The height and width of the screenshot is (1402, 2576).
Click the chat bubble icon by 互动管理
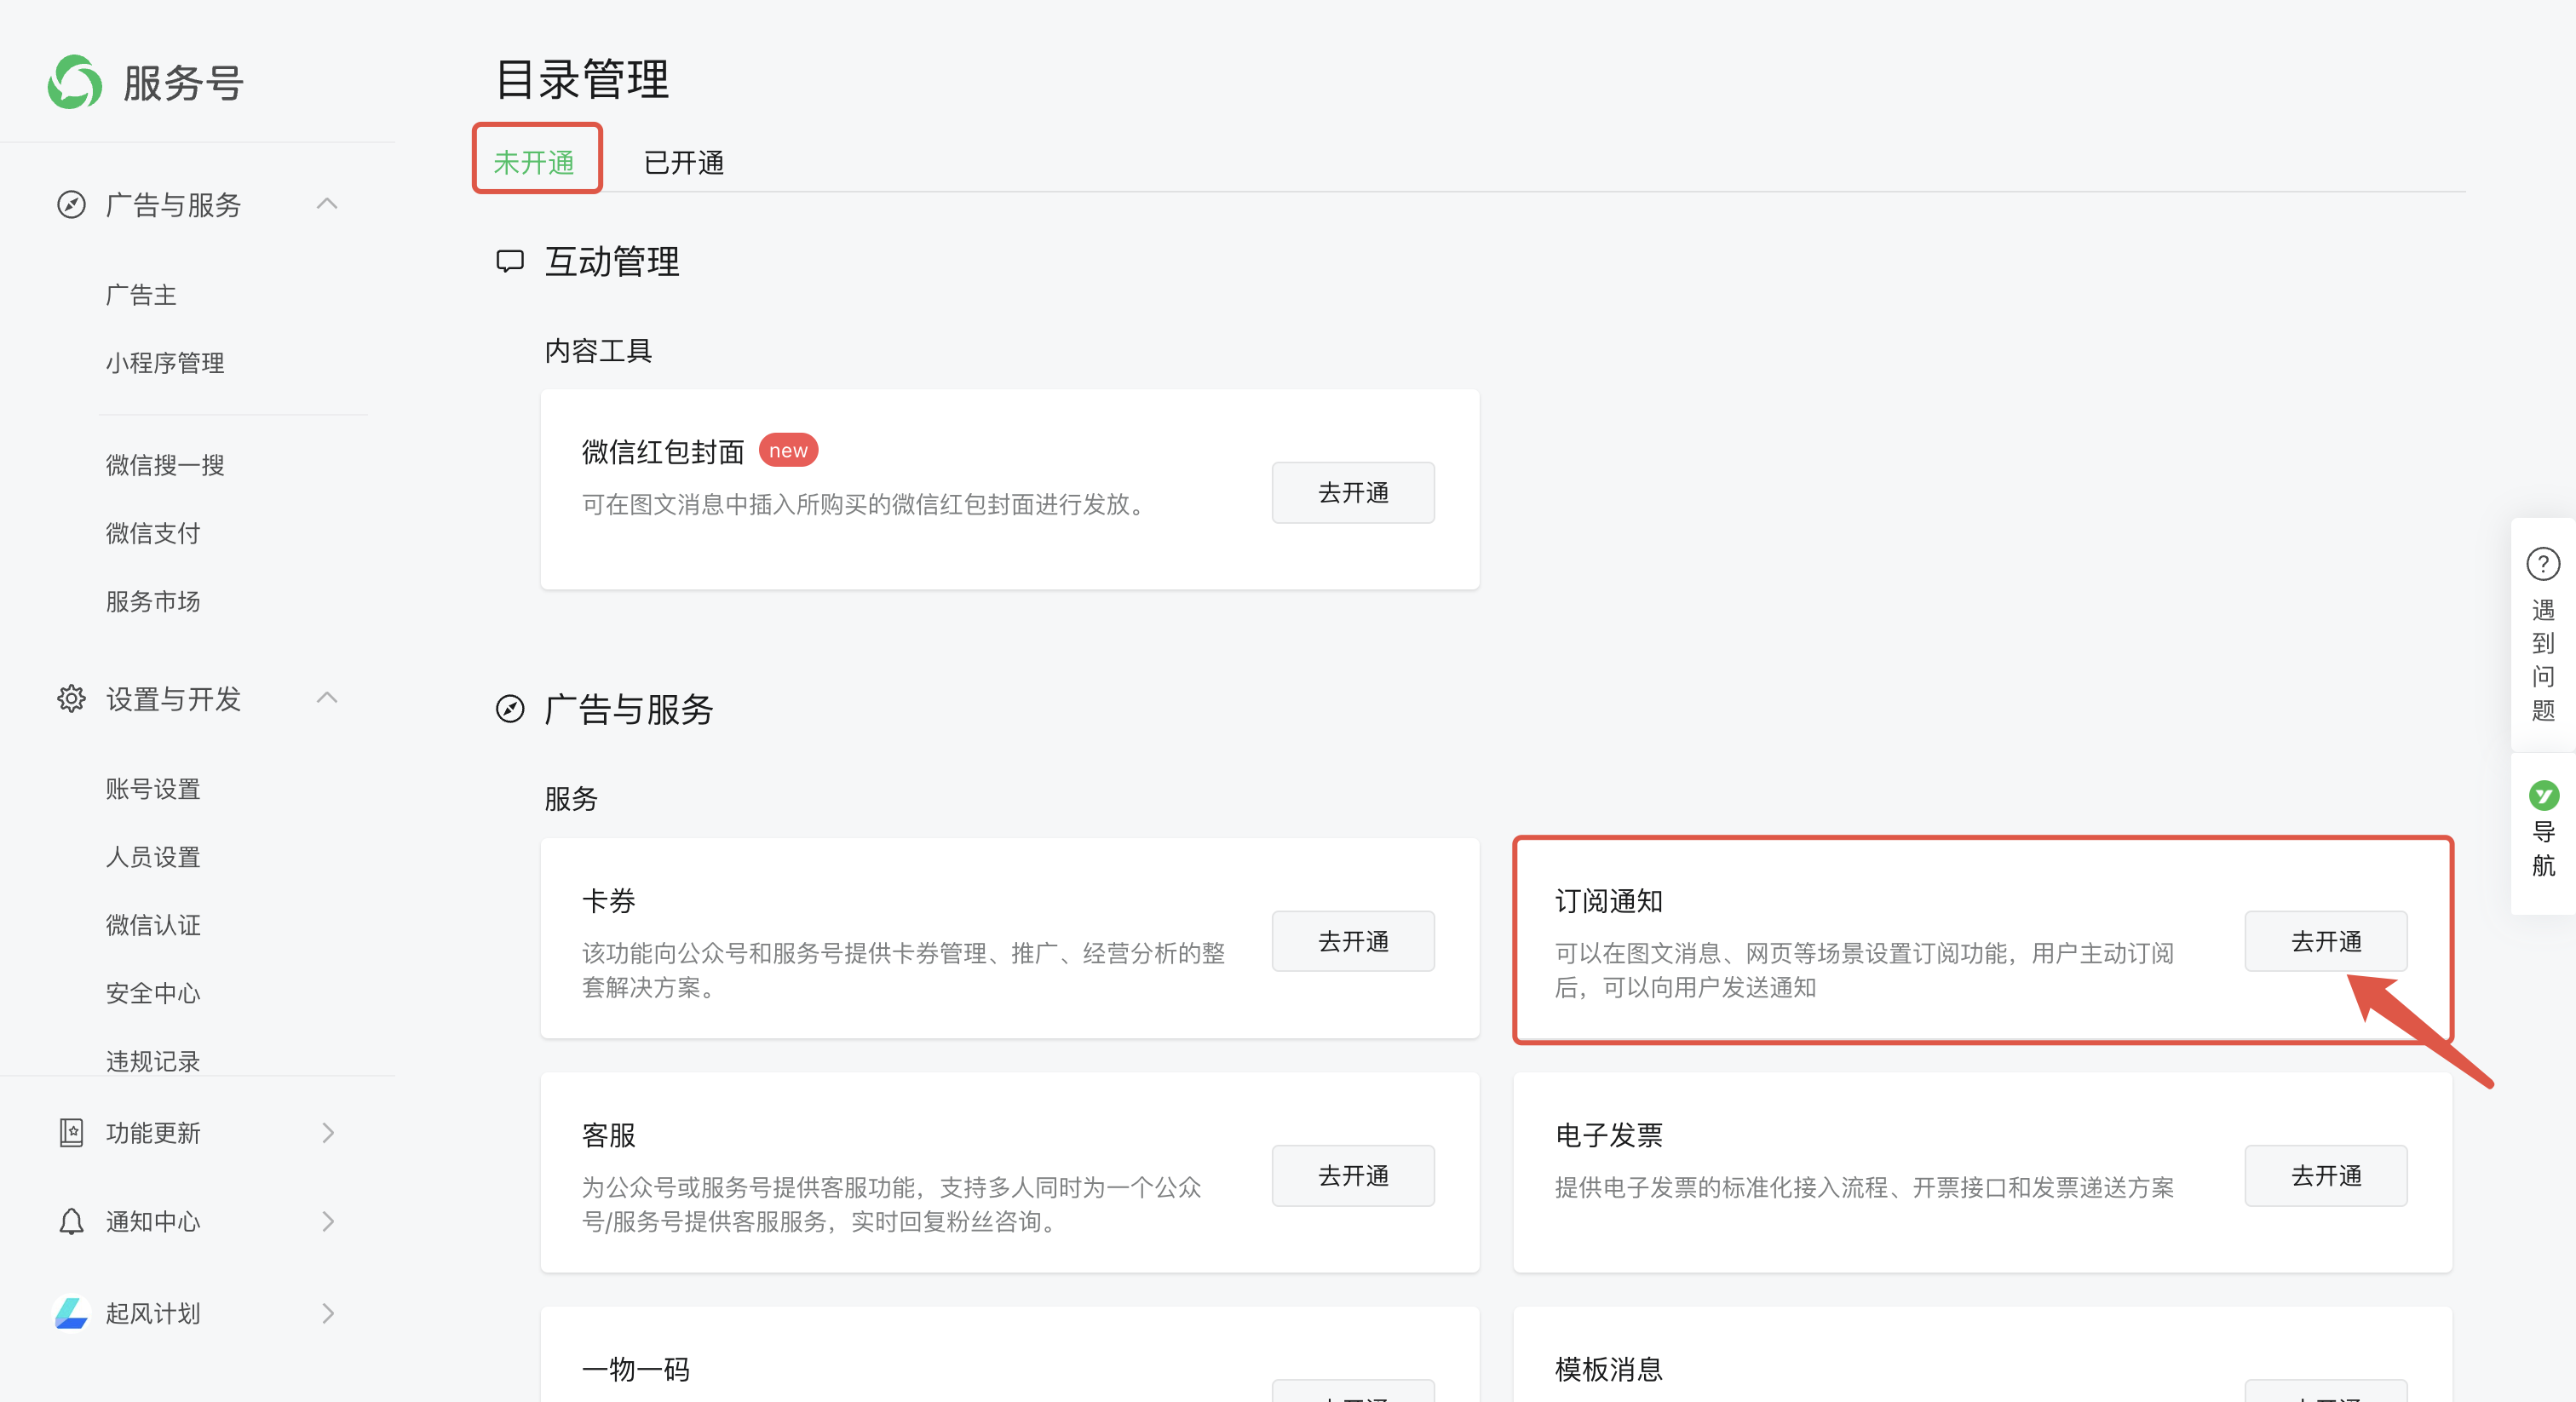coord(510,262)
